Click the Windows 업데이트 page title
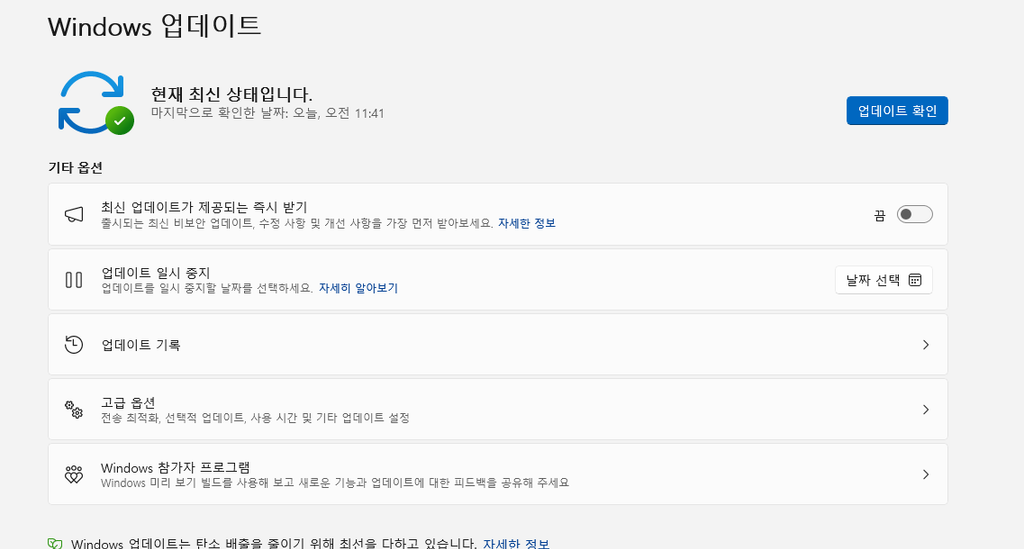1024x549 pixels. [154, 26]
